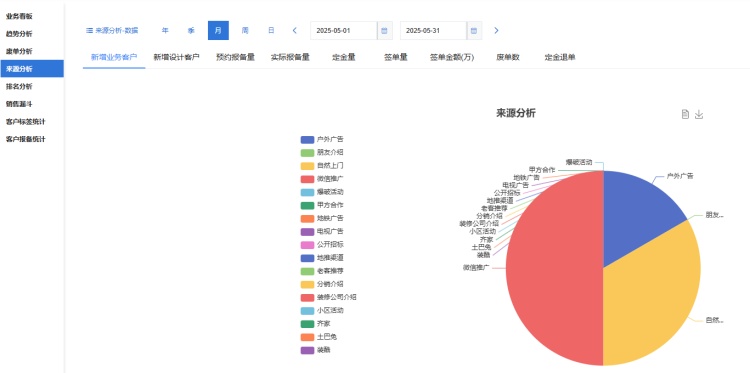The height and width of the screenshot is (373, 750).
Task: Select the 周 time granularity
Action: click(x=245, y=31)
